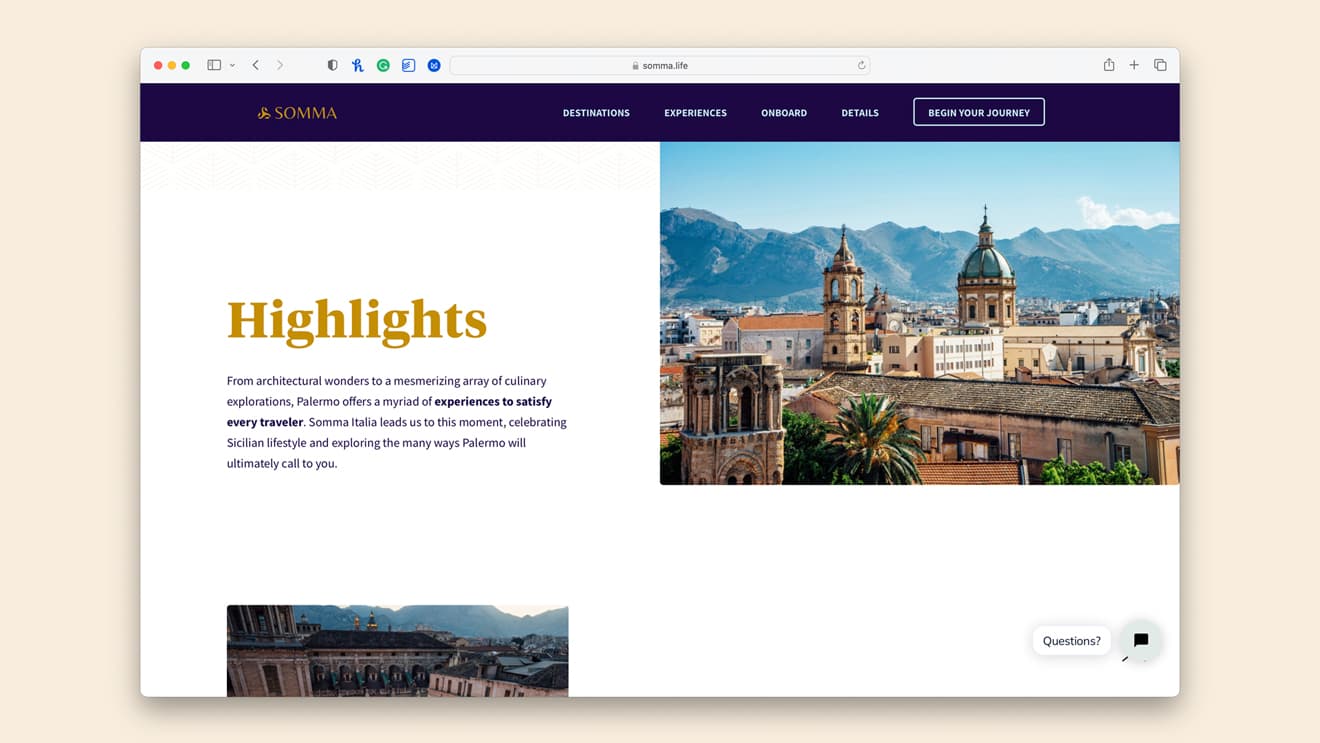Go forward to the next page

[280, 65]
